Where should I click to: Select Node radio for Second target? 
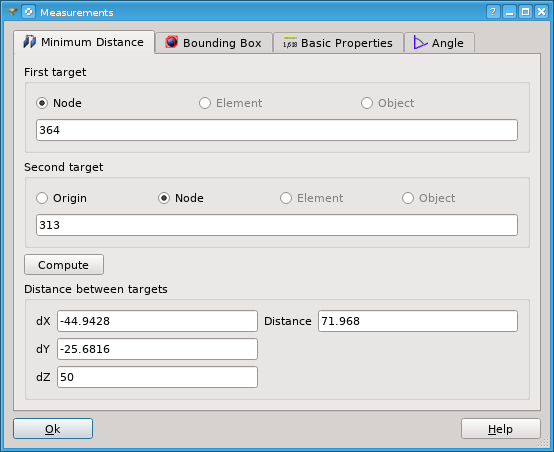click(x=164, y=198)
